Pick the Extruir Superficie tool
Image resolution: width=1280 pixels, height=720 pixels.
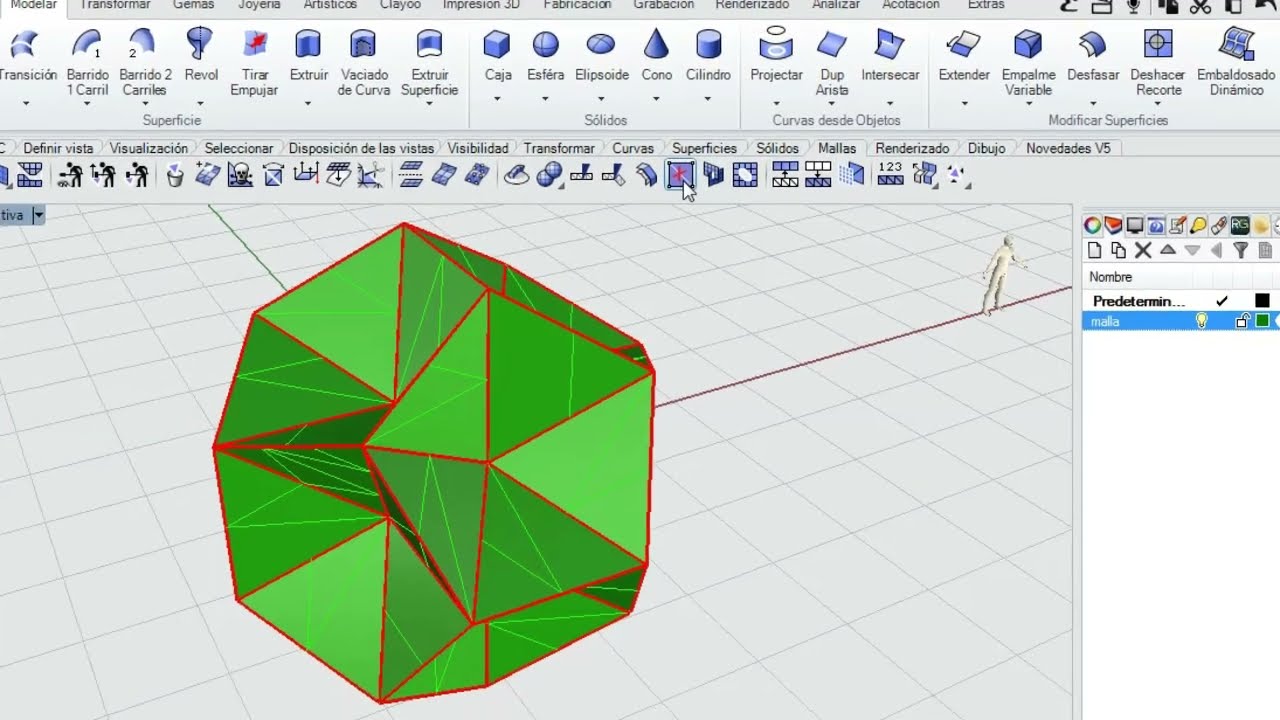(x=430, y=61)
